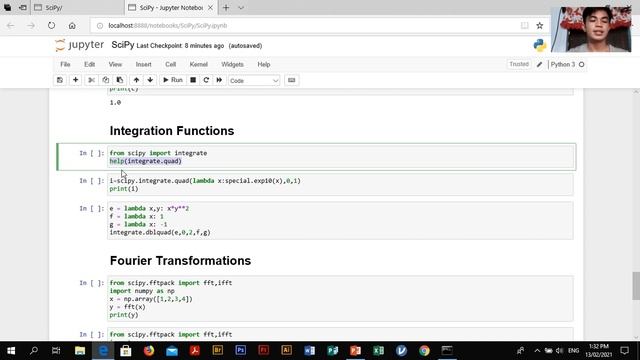Screen dimensions: 640x360
Task: Cut selected cells with scissors icon
Action: click(x=91, y=80)
